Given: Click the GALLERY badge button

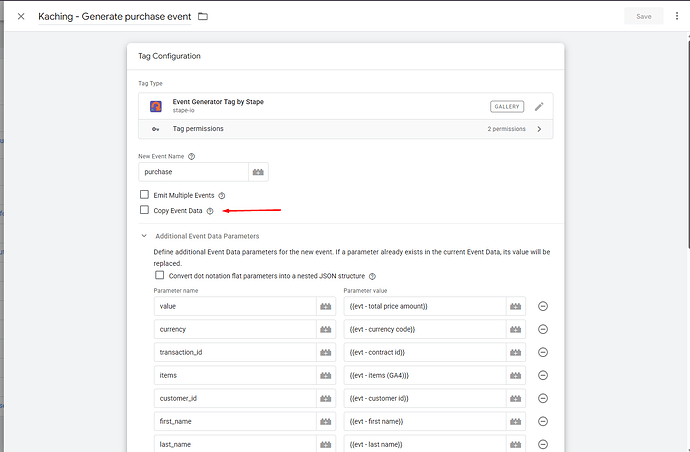Looking at the screenshot, I should pyautogui.click(x=507, y=107).
